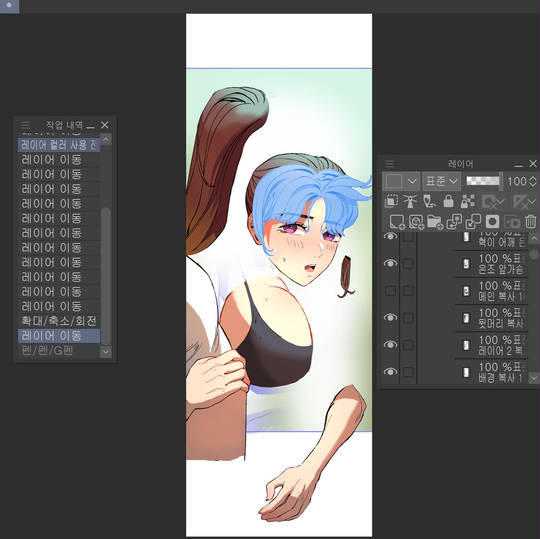Click the history panel scrollbar thumb
Viewport: 540px width, 539px height.
point(105,276)
